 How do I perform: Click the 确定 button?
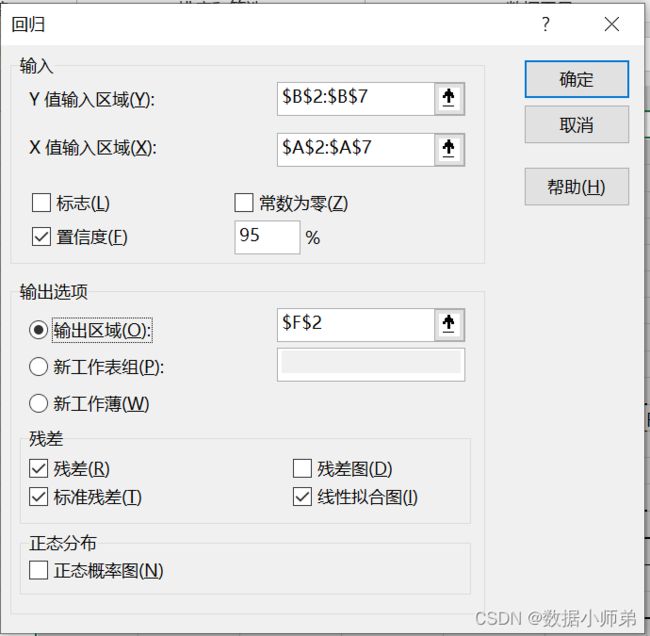click(x=577, y=79)
